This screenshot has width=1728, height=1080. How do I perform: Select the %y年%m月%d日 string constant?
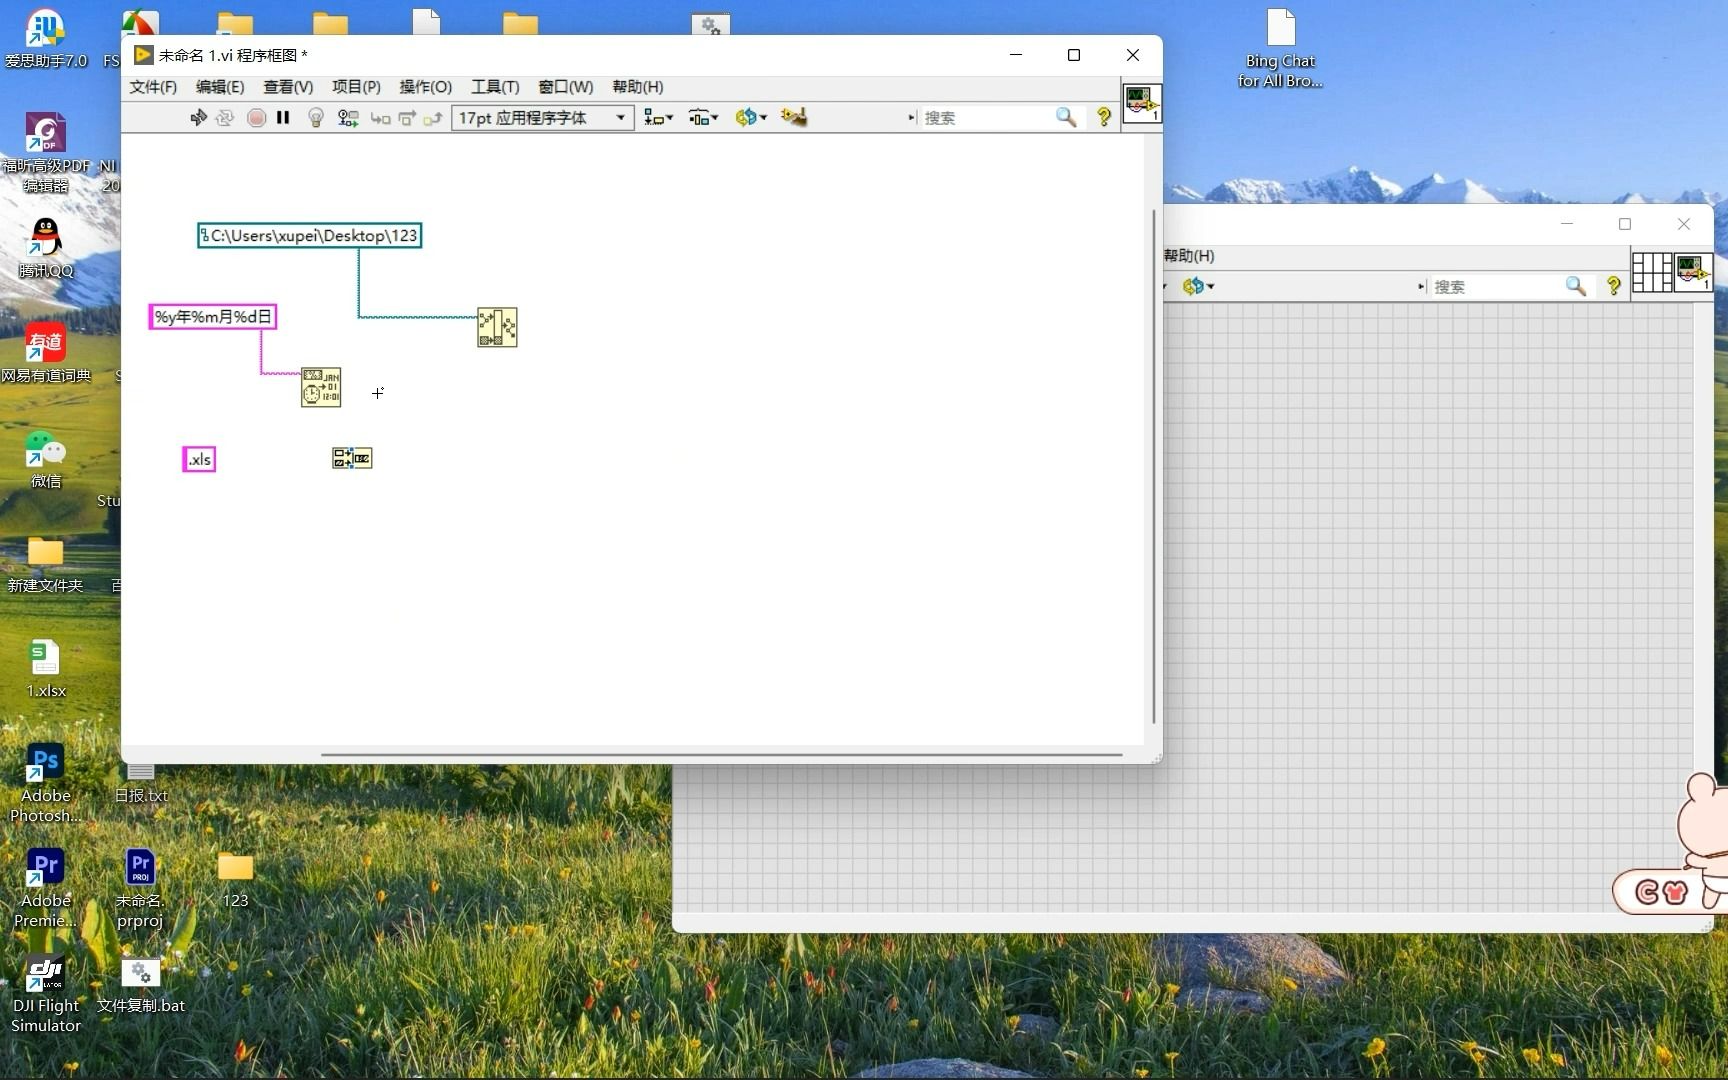coord(212,317)
